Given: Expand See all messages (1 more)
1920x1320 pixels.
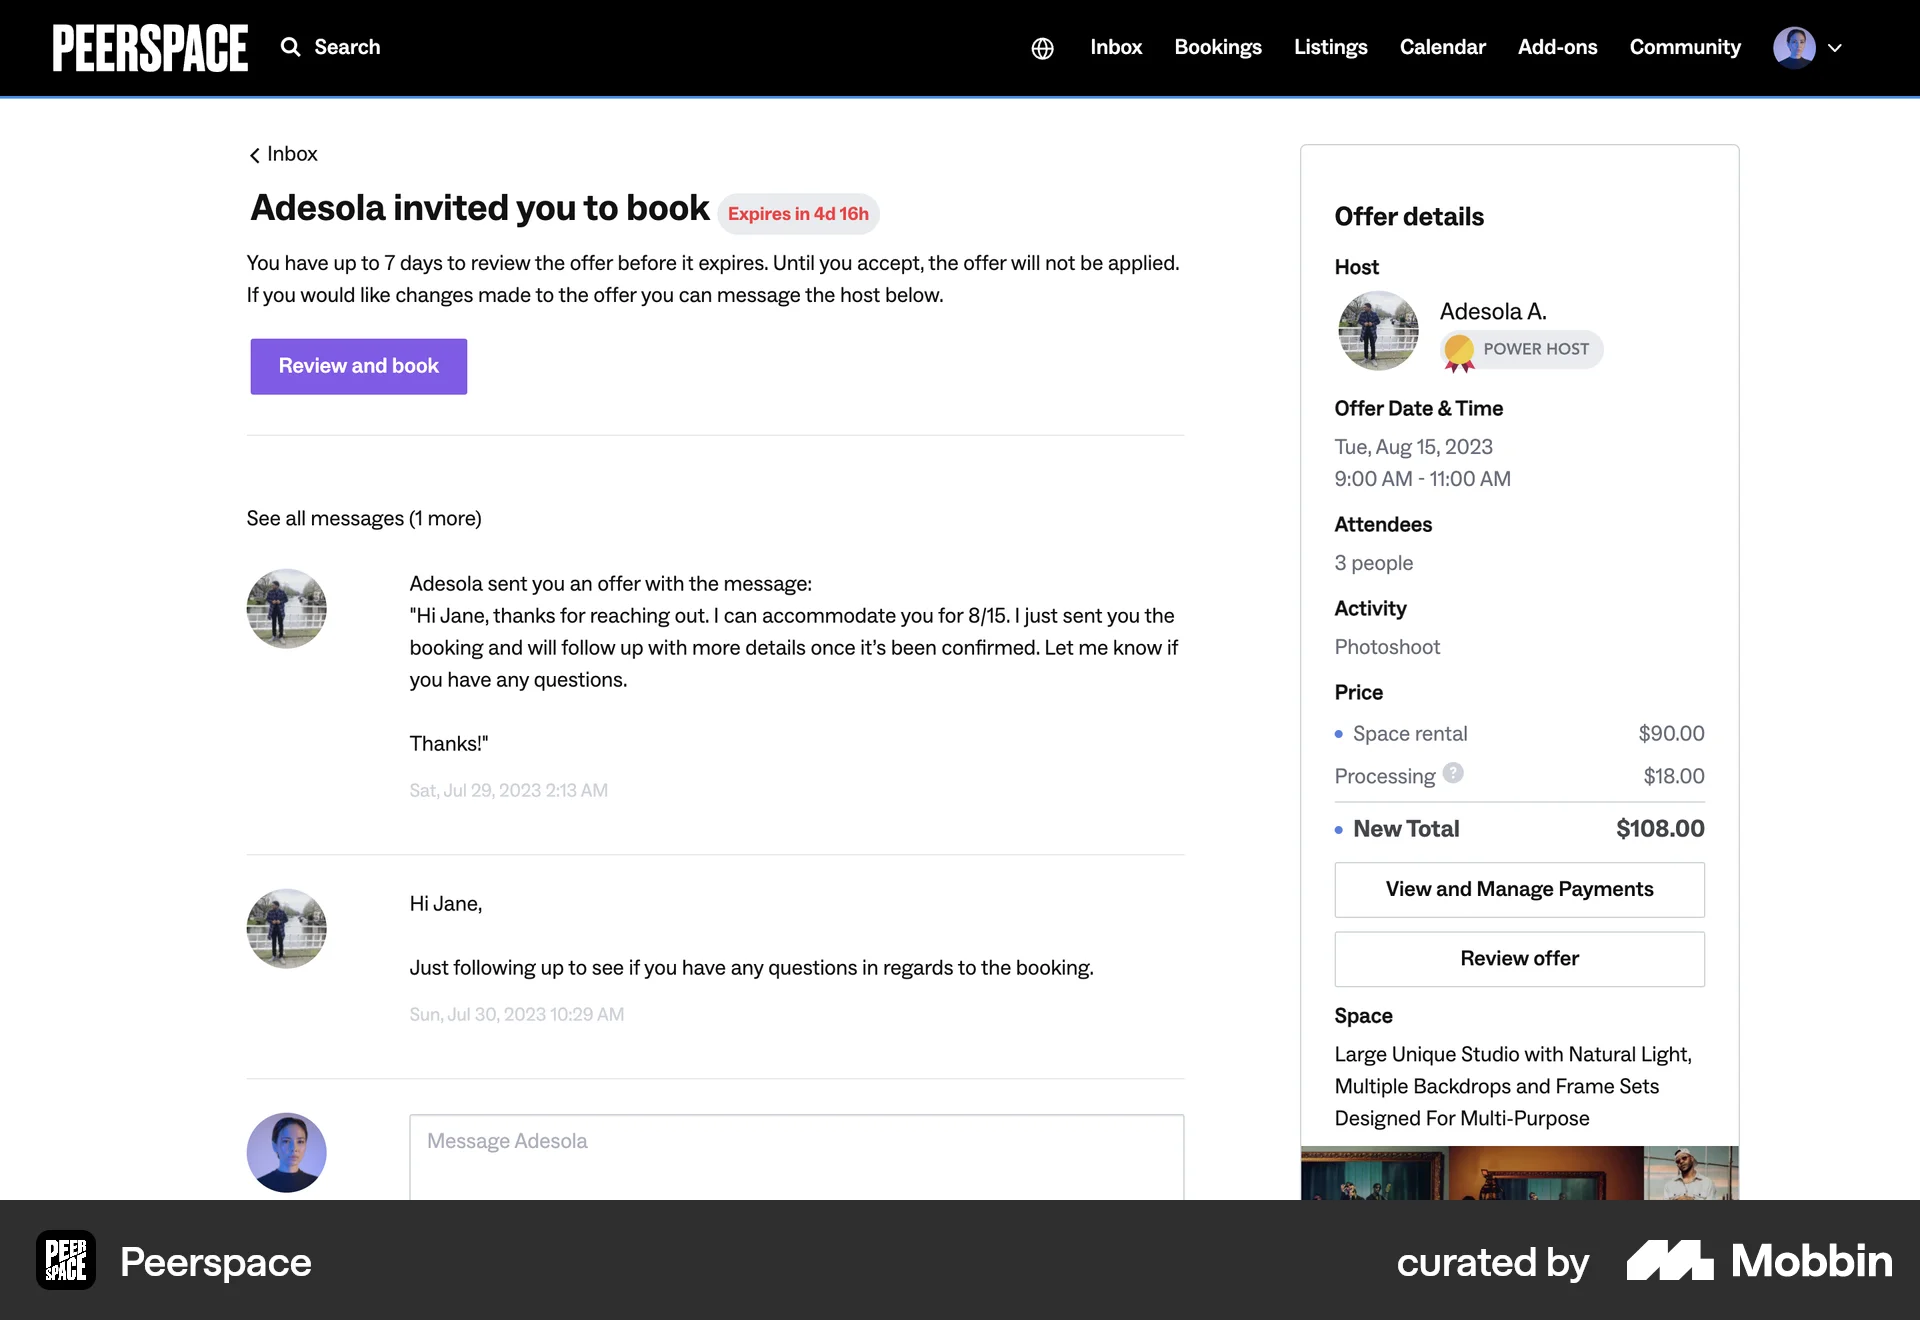Looking at the screenshot, I should pos(364,518).
